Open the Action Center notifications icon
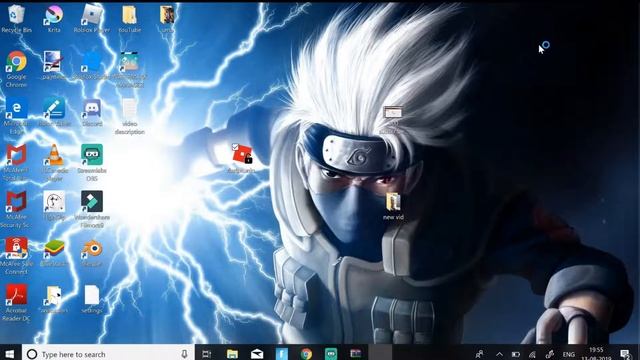Image resolution: width=640 pixels, height=360 pixels. [625, 354]
